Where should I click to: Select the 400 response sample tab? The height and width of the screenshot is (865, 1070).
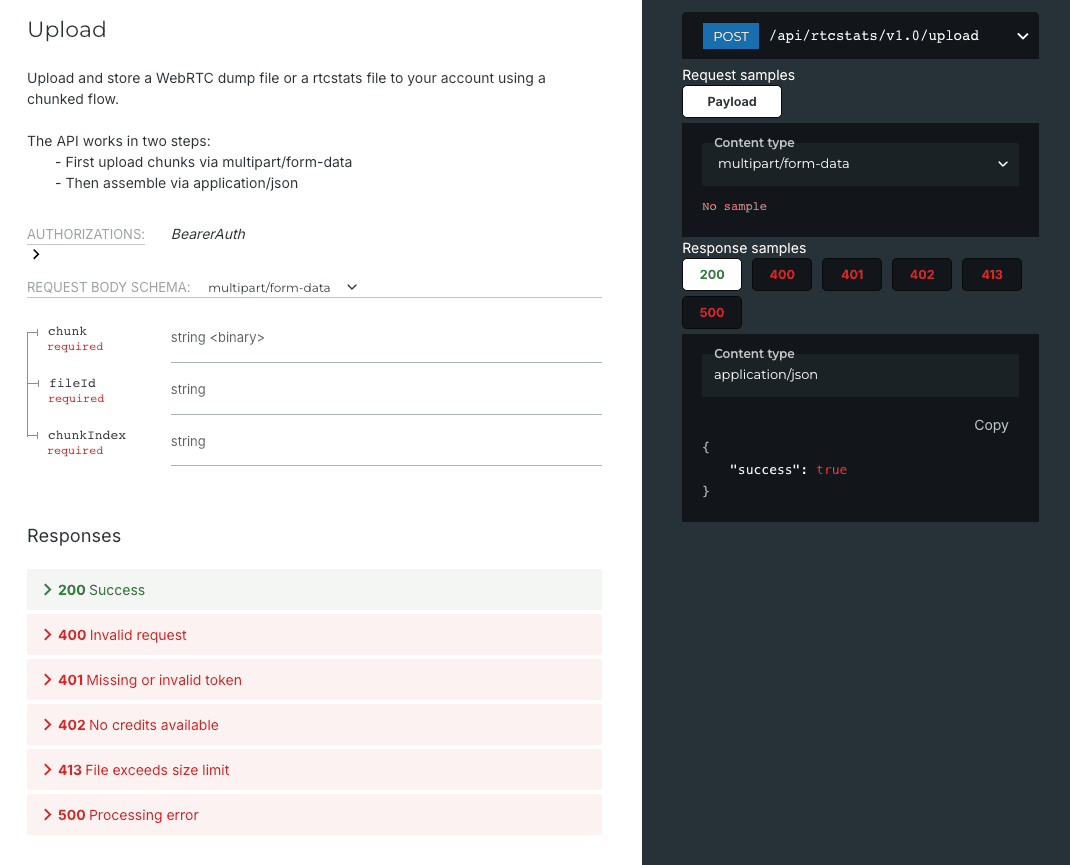[781, 274]
